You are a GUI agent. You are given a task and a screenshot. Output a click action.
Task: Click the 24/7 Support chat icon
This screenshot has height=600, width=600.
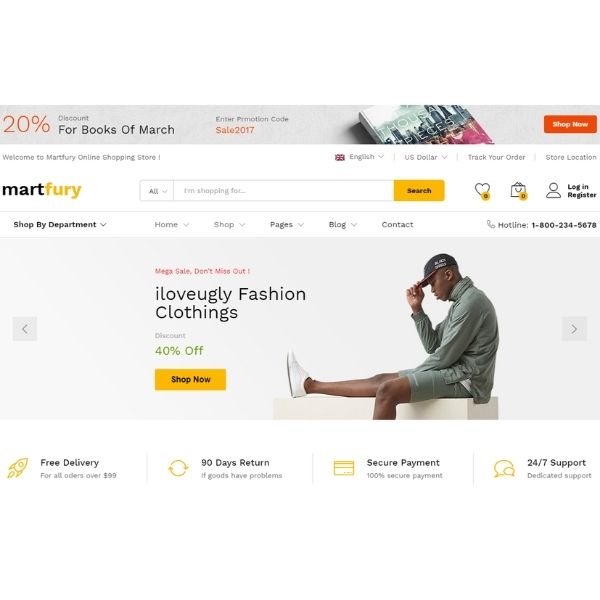pos(504,468)
